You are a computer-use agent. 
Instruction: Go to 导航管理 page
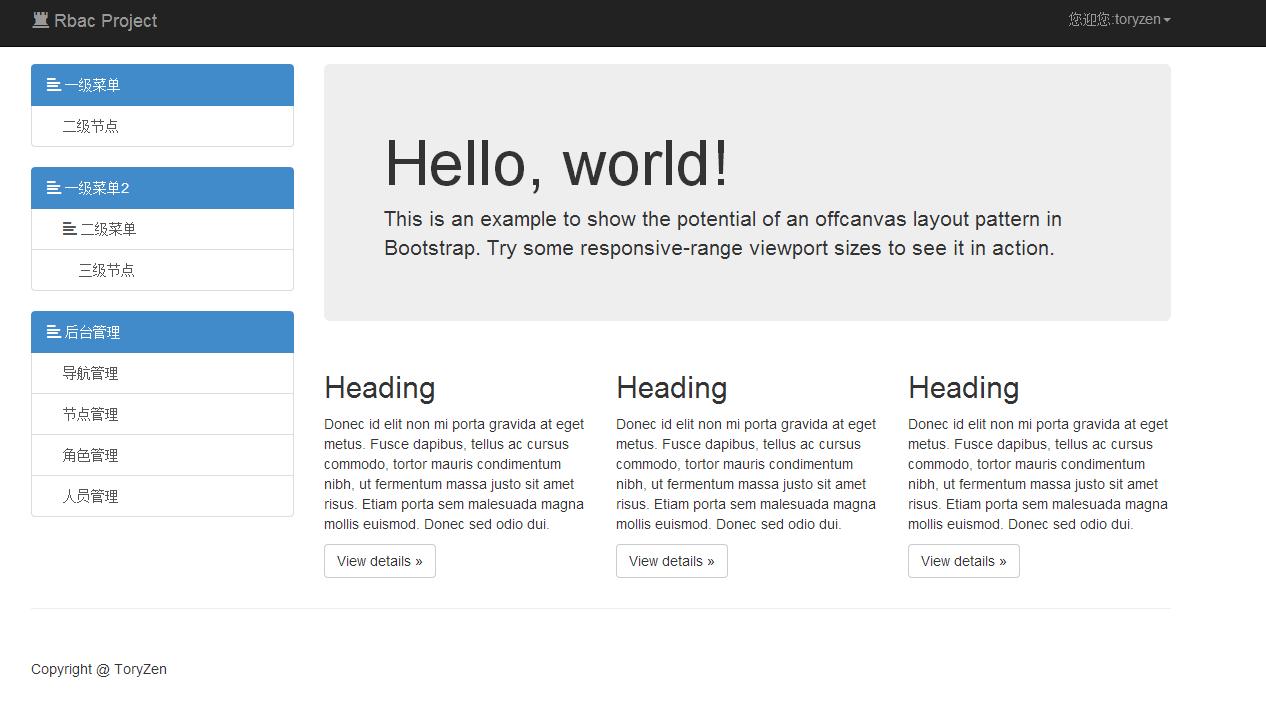pyautogui.click(x=162, y=373)
